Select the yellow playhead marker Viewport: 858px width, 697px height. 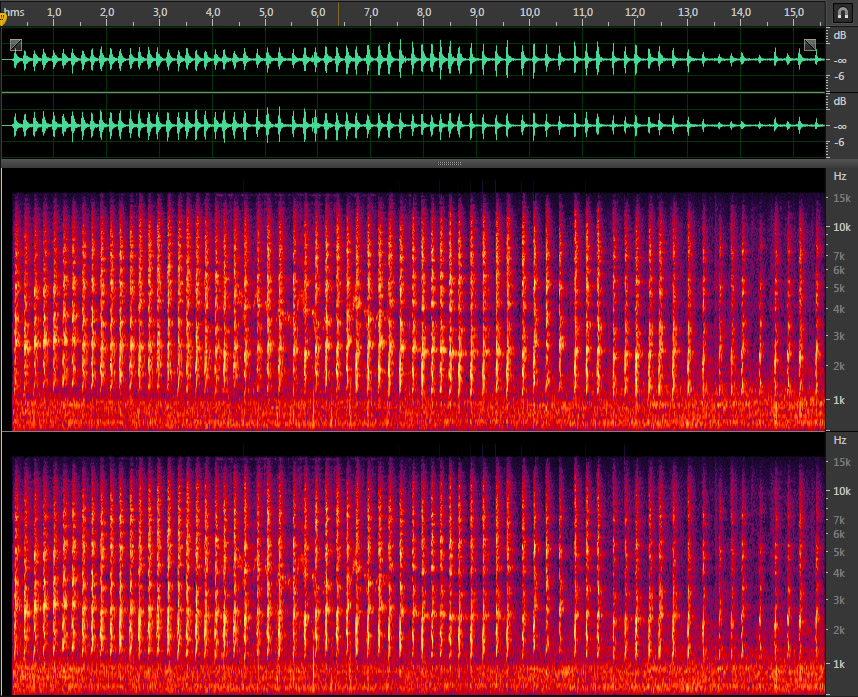click(x=3, y=19)
